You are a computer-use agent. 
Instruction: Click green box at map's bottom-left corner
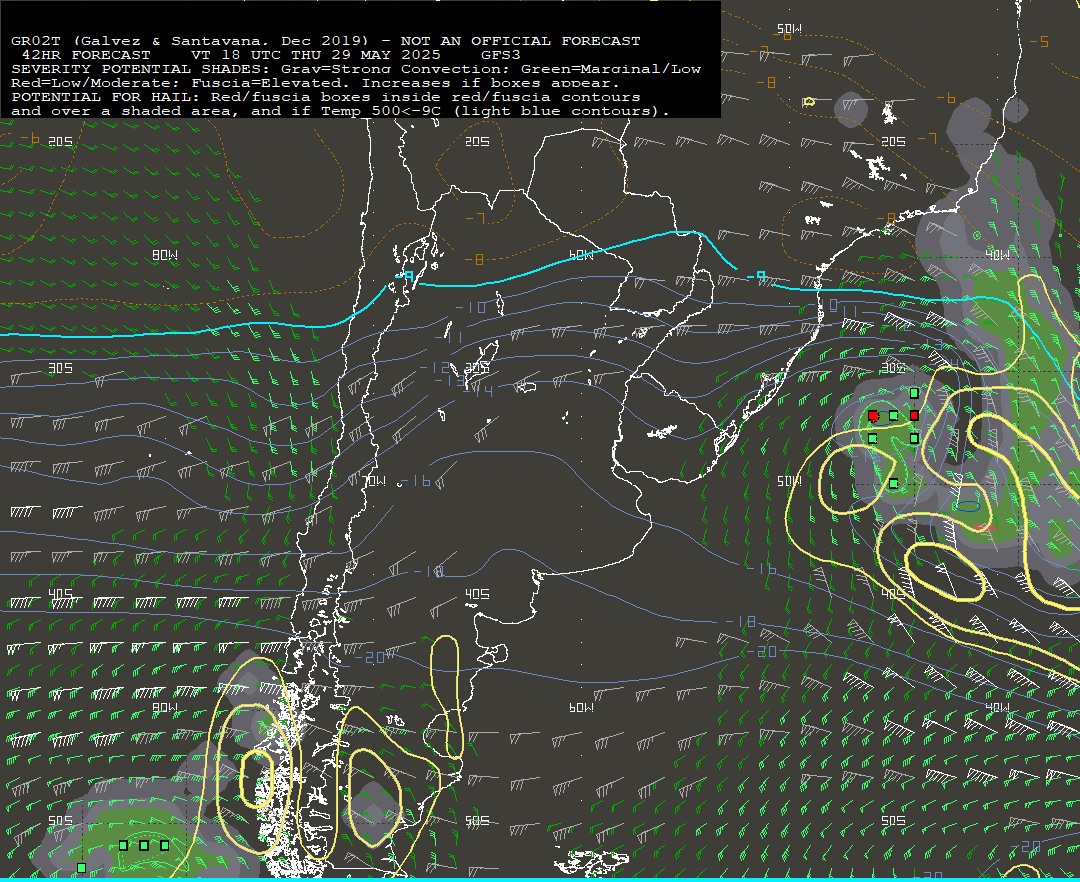(81, 868)
